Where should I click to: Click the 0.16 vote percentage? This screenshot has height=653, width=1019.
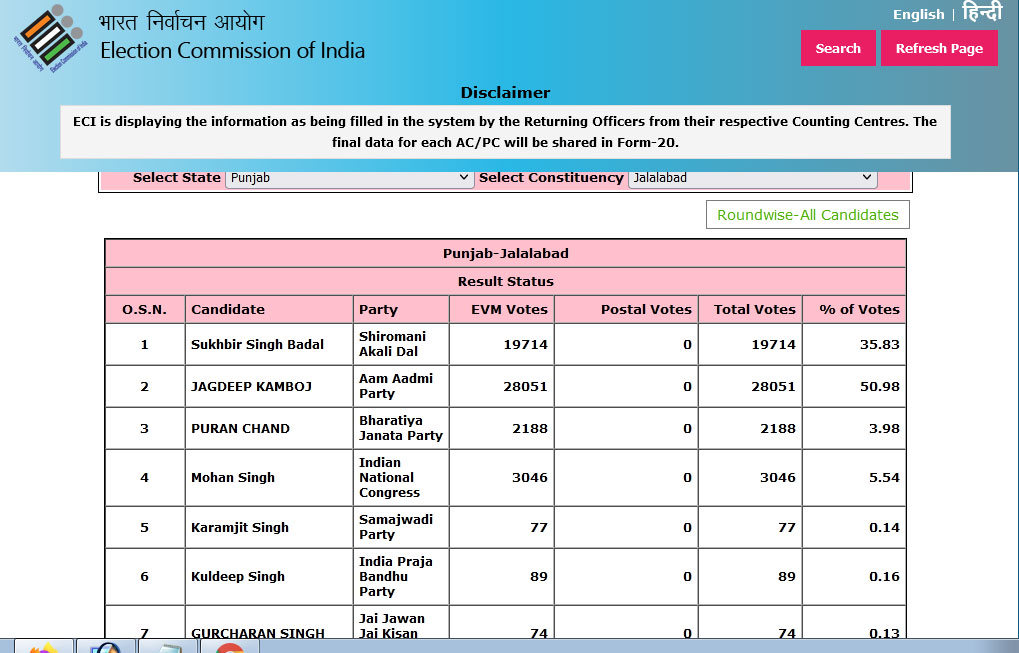[884, 576]
